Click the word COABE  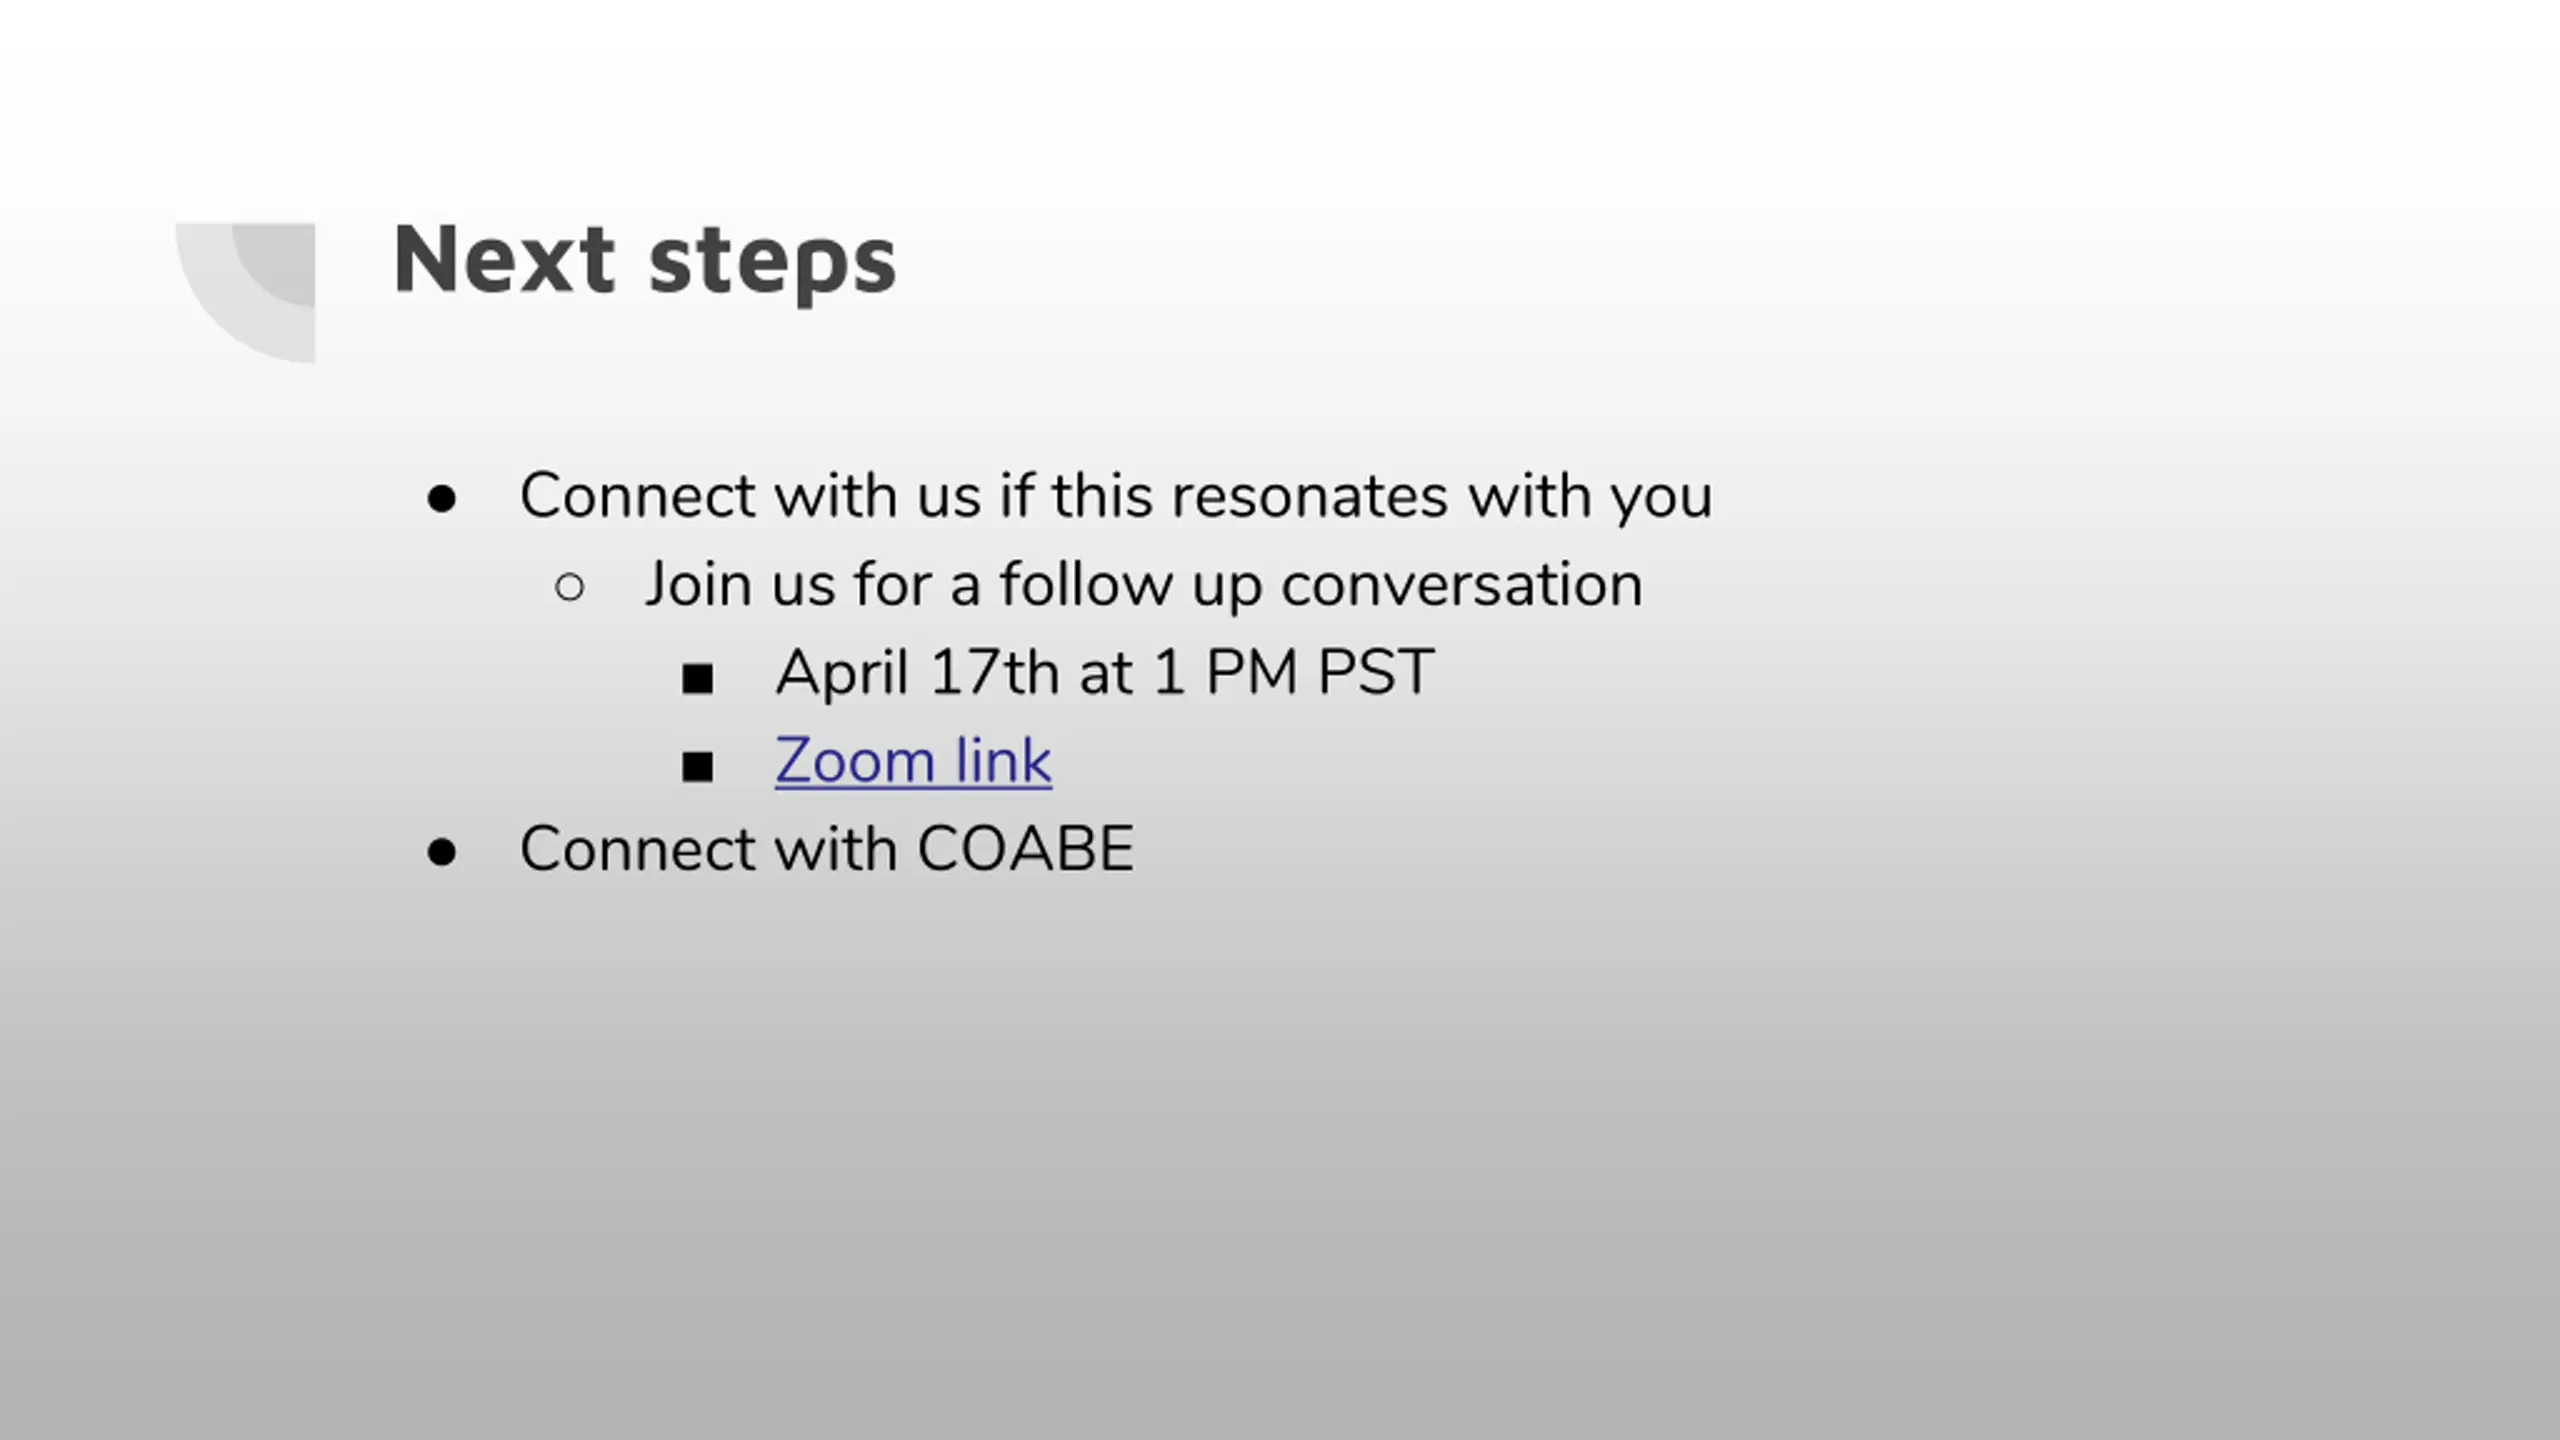(1026, 849)
